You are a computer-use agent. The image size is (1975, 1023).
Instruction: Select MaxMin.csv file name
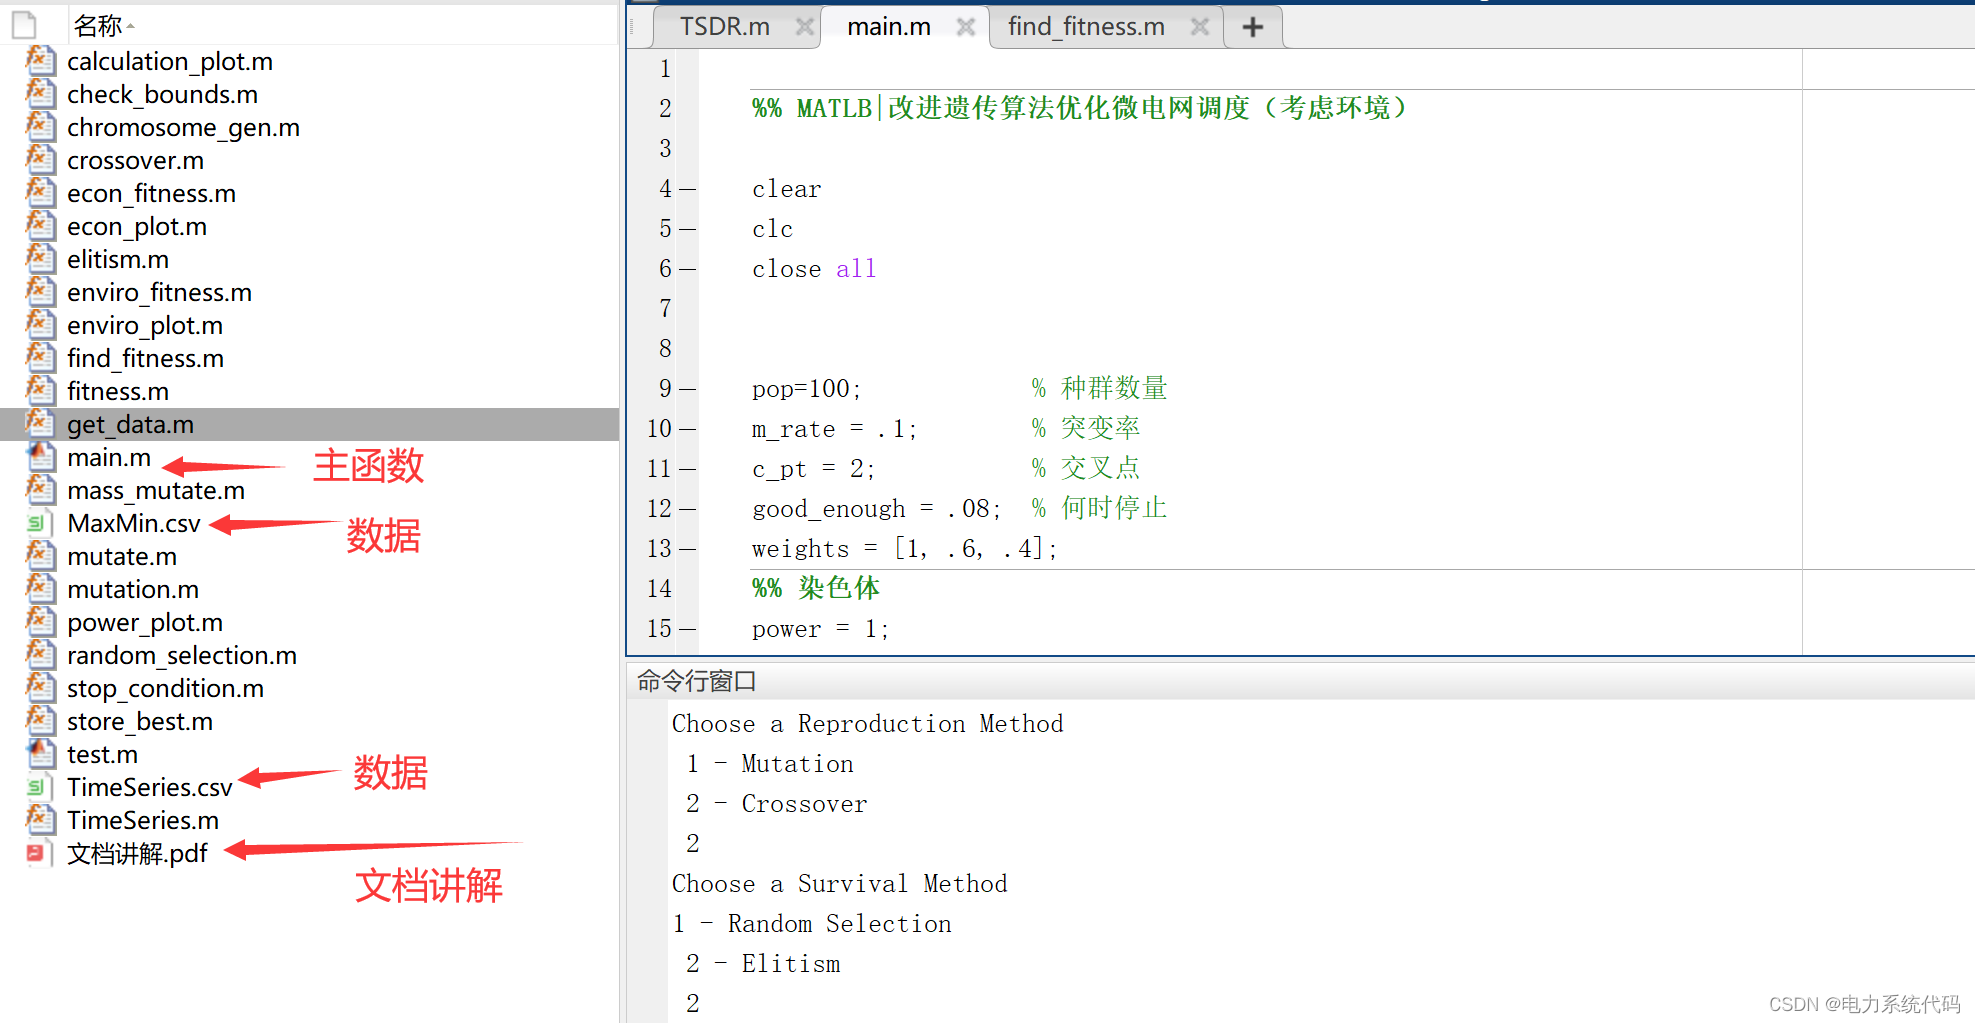point(134,523)
